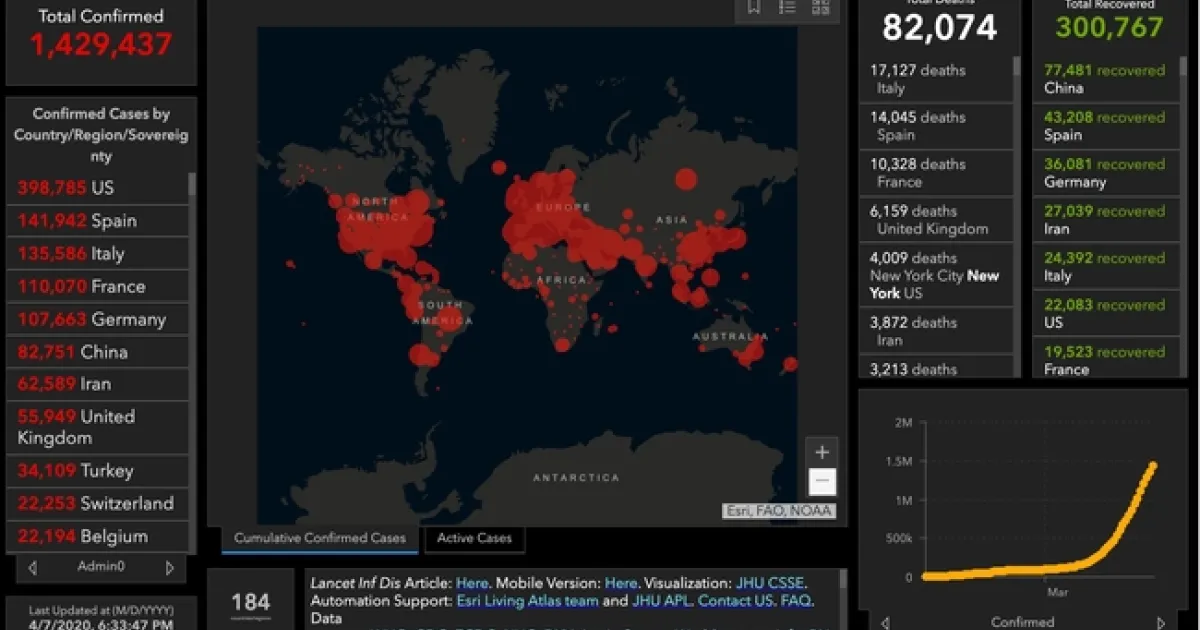Open the basemap gallery grid icon
The width and height of the screenshot is (1200, 630).
click(820, 8)
